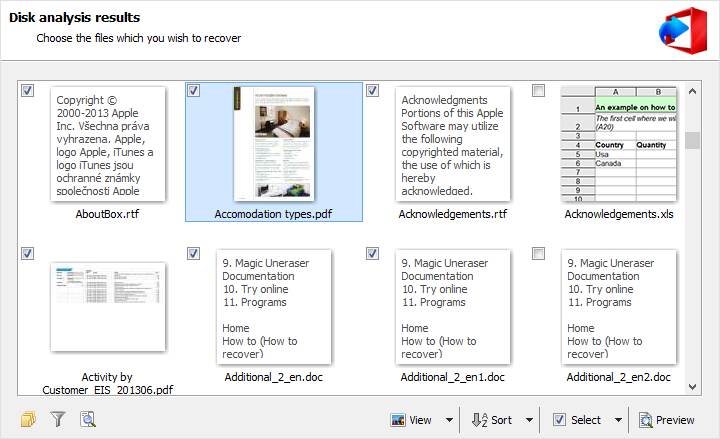This screenshot has width=720, height=439.
Task: Click the stacked folders icon at bottom left
Action: tap(28, 419)
